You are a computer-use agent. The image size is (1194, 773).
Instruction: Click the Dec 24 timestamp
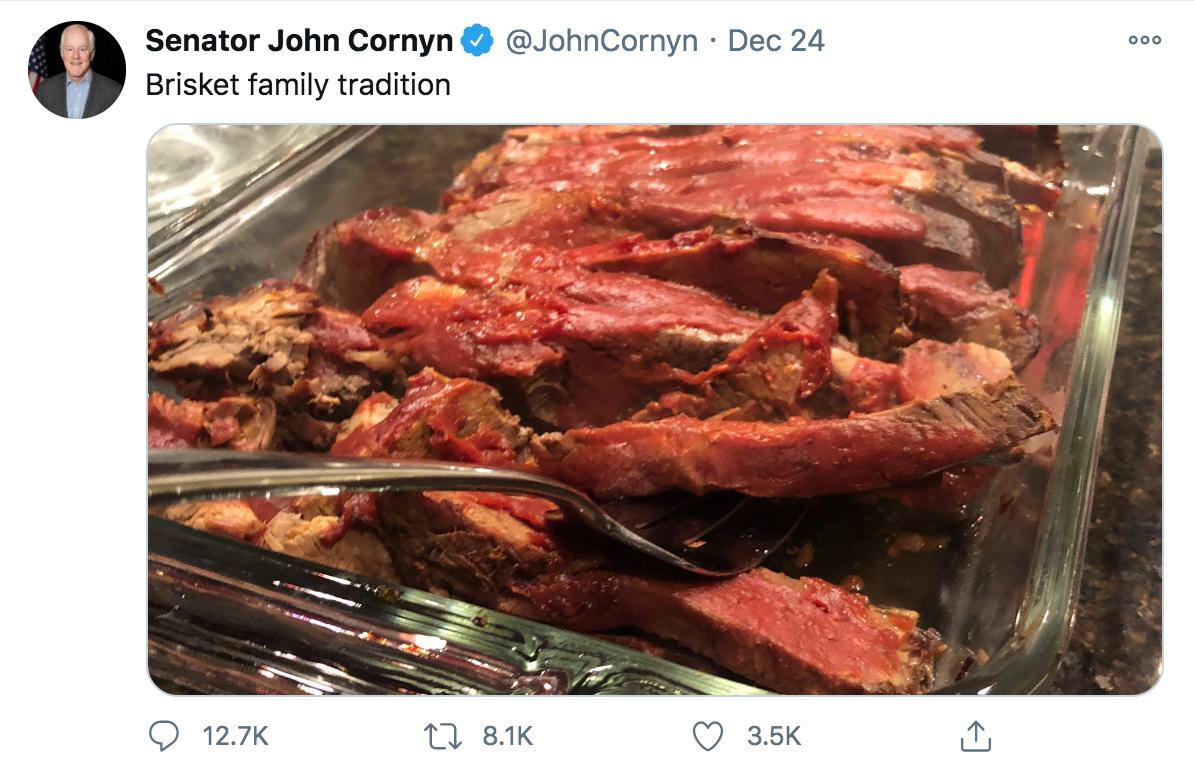(x=775, y=41)
